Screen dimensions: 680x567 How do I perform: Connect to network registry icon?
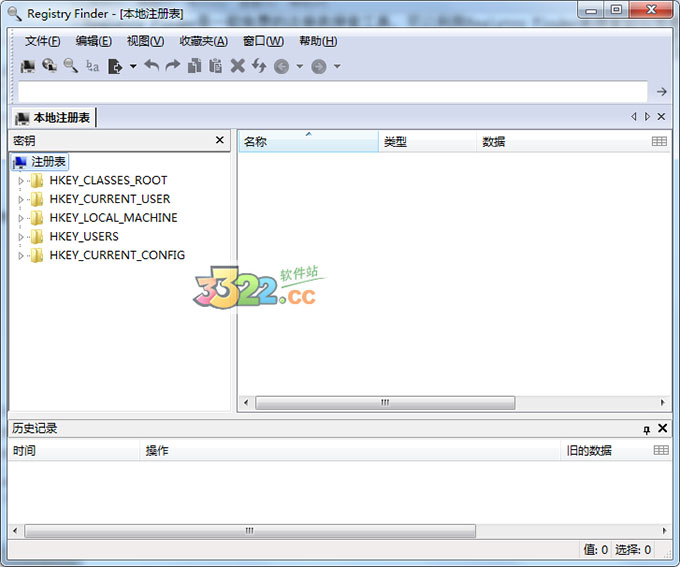click(x=49, y=66)
